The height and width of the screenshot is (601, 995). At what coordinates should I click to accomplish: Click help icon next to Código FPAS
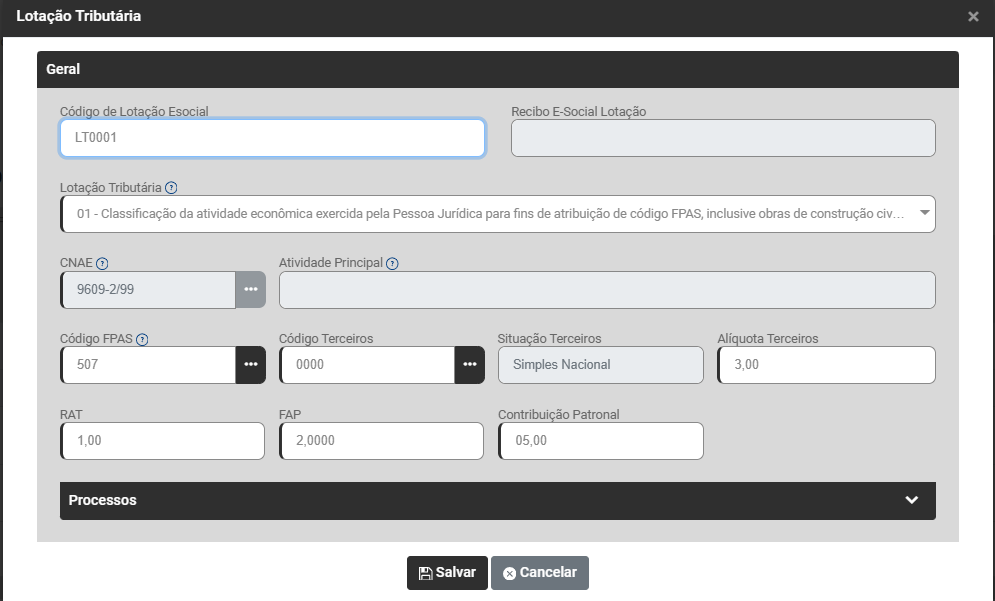[141, 339]
